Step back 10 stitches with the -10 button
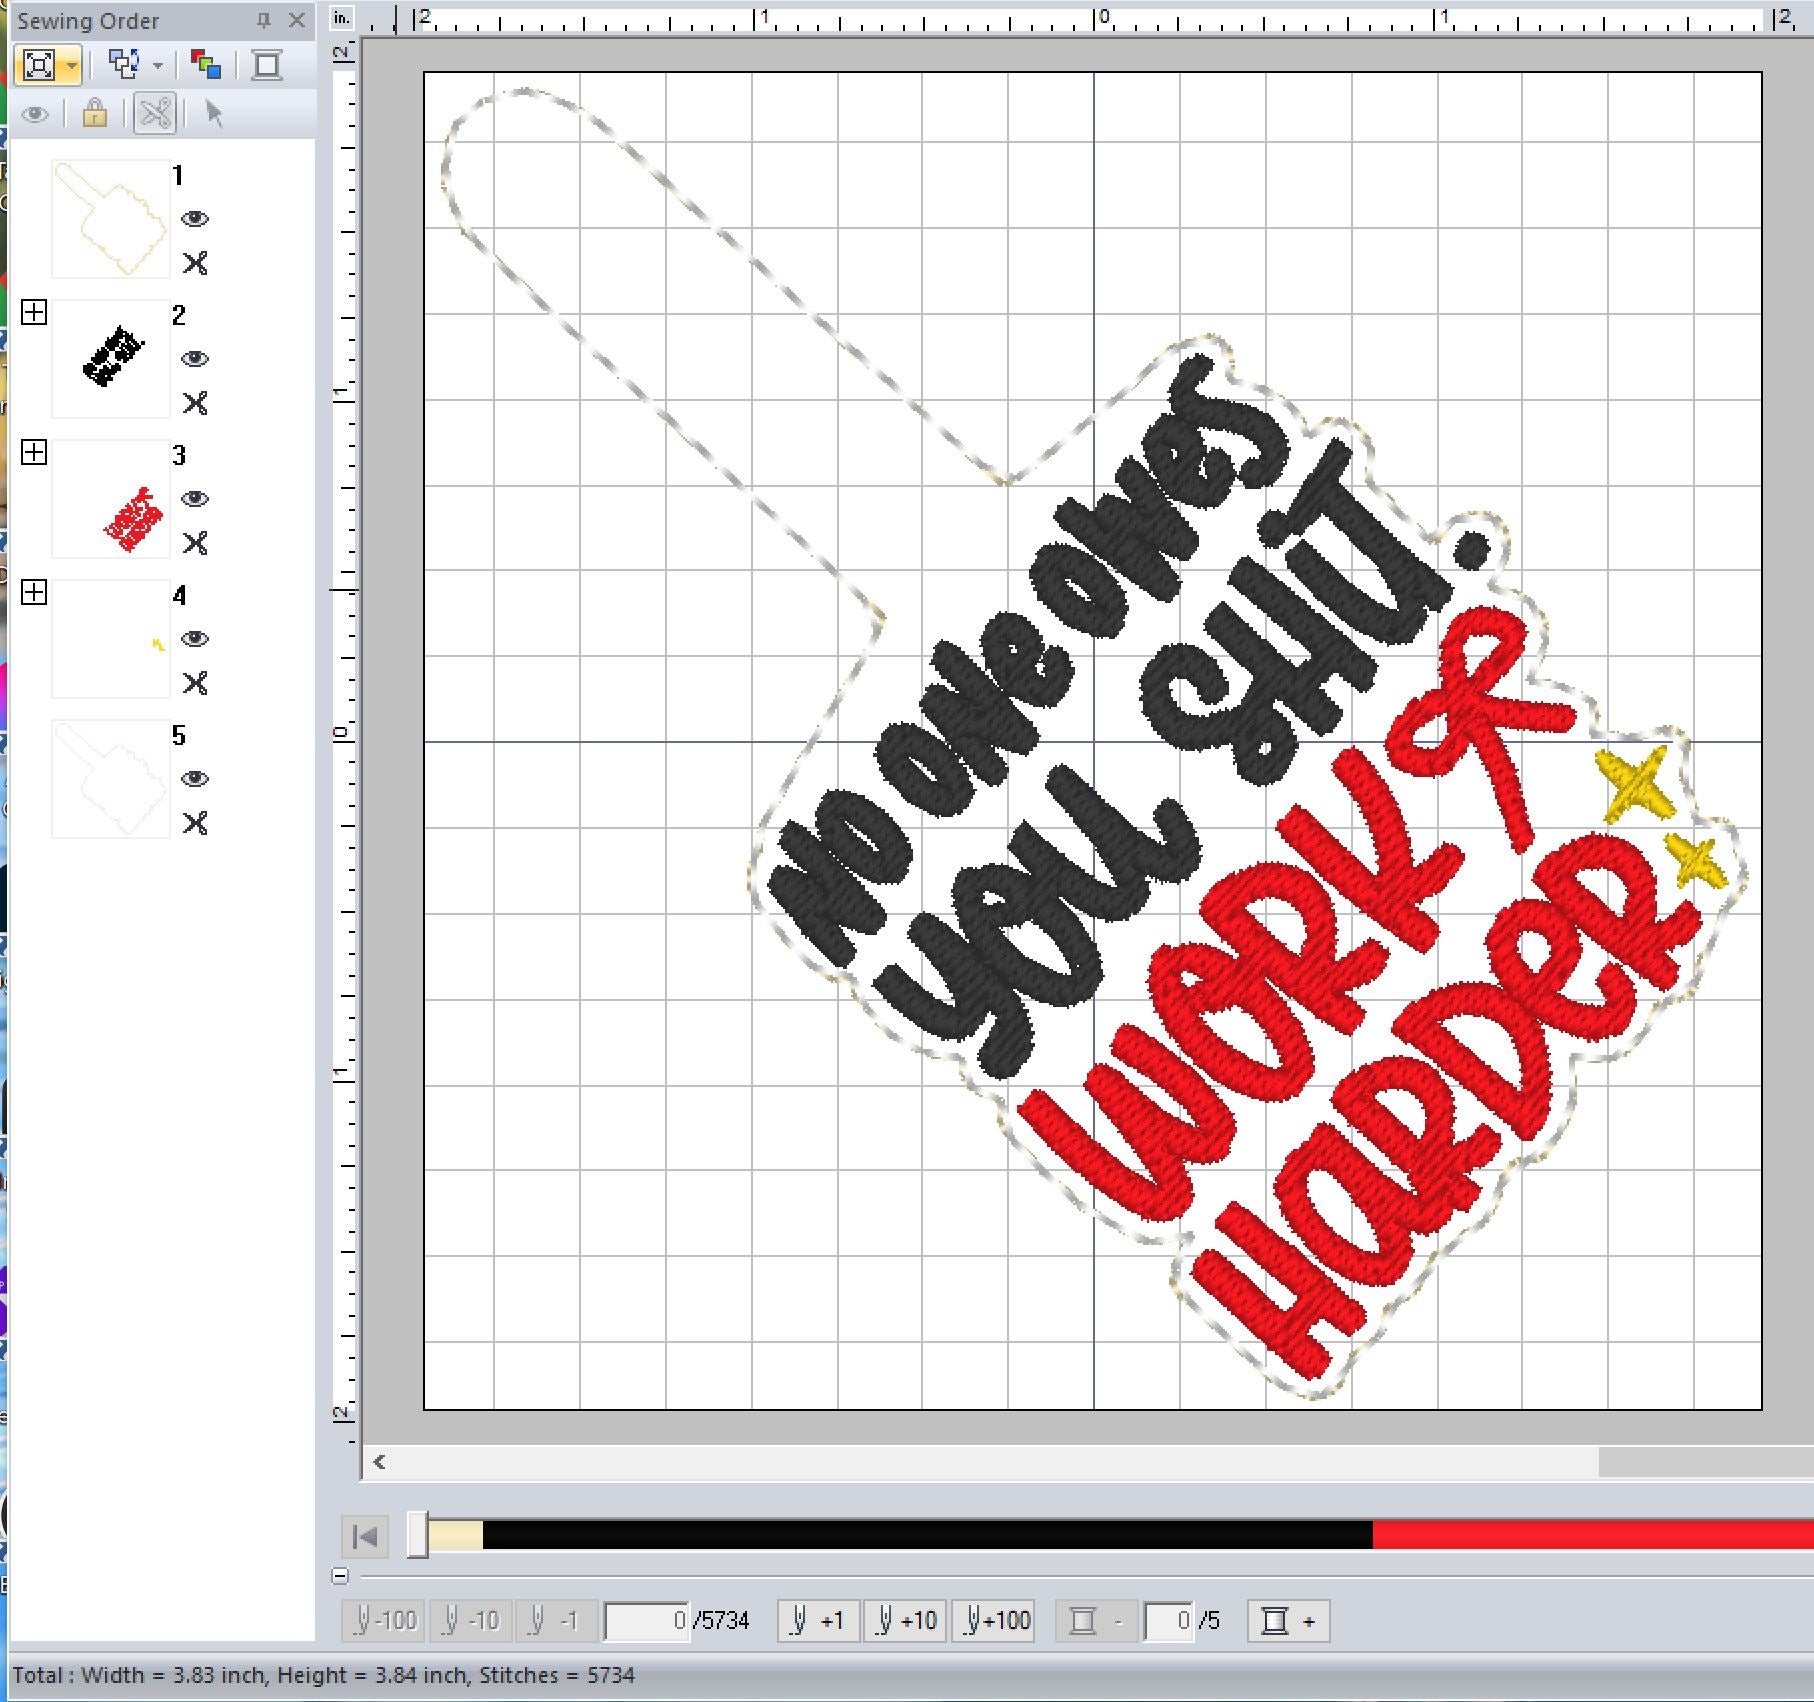 coord(470,1621)
